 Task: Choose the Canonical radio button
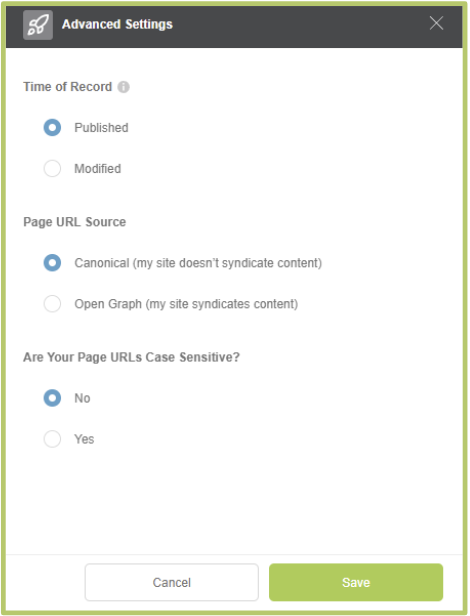coord(52,263)
